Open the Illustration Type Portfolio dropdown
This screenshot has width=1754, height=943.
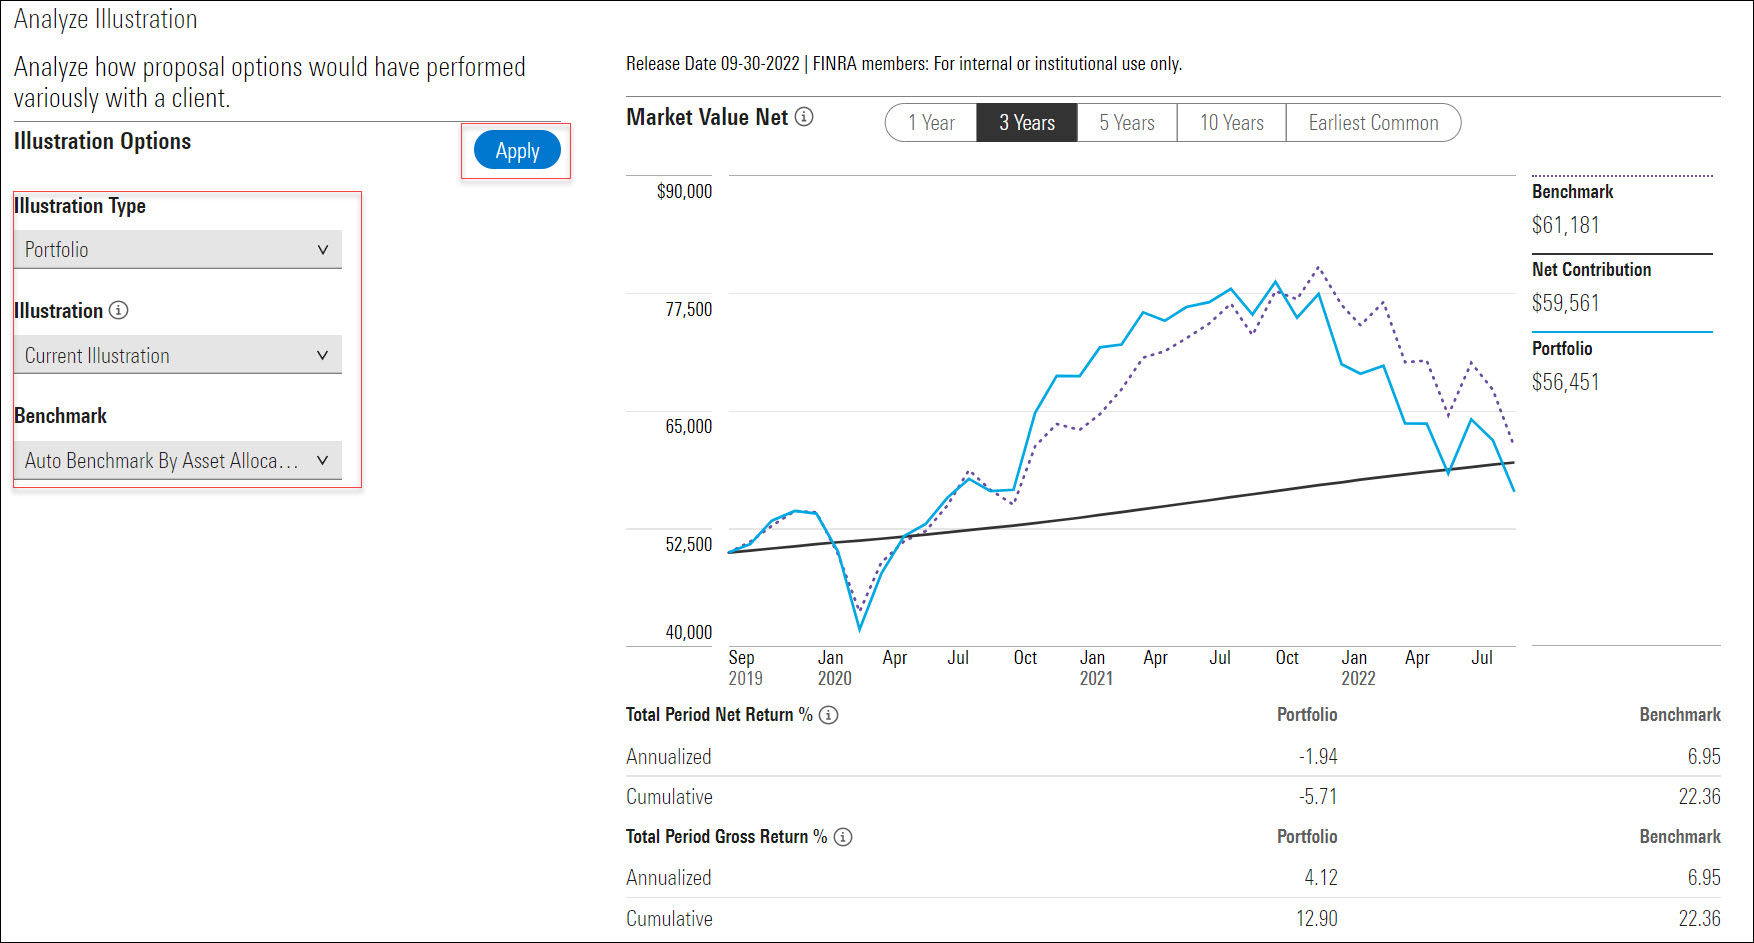pos(178,250)
